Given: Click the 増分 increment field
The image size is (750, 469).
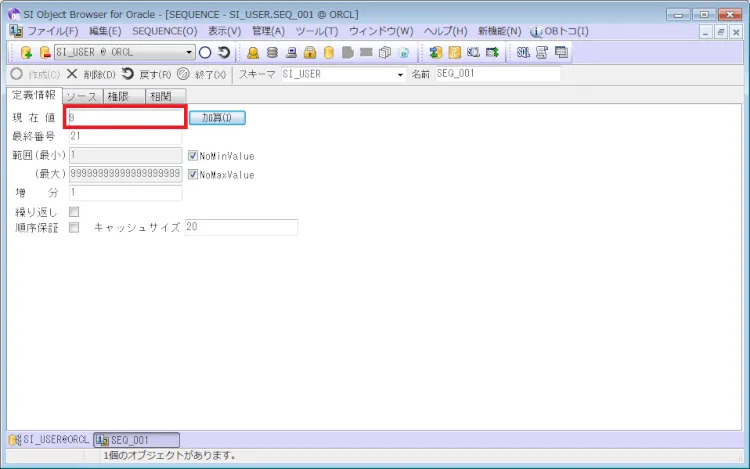Looking at the screenshot, I should pos(125,193).
